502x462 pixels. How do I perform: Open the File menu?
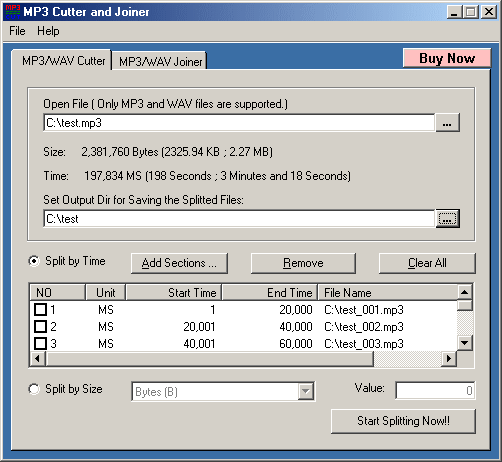point(17,31)
